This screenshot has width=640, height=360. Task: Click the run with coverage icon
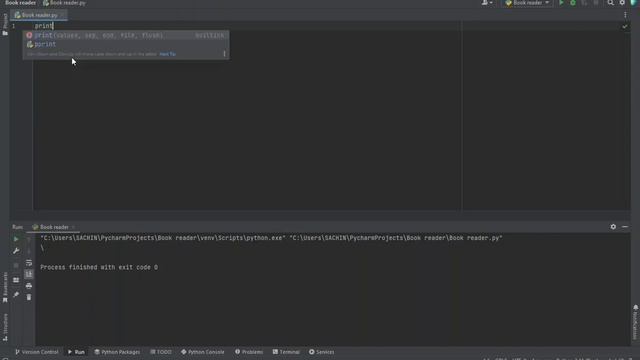tap(584, 3)
